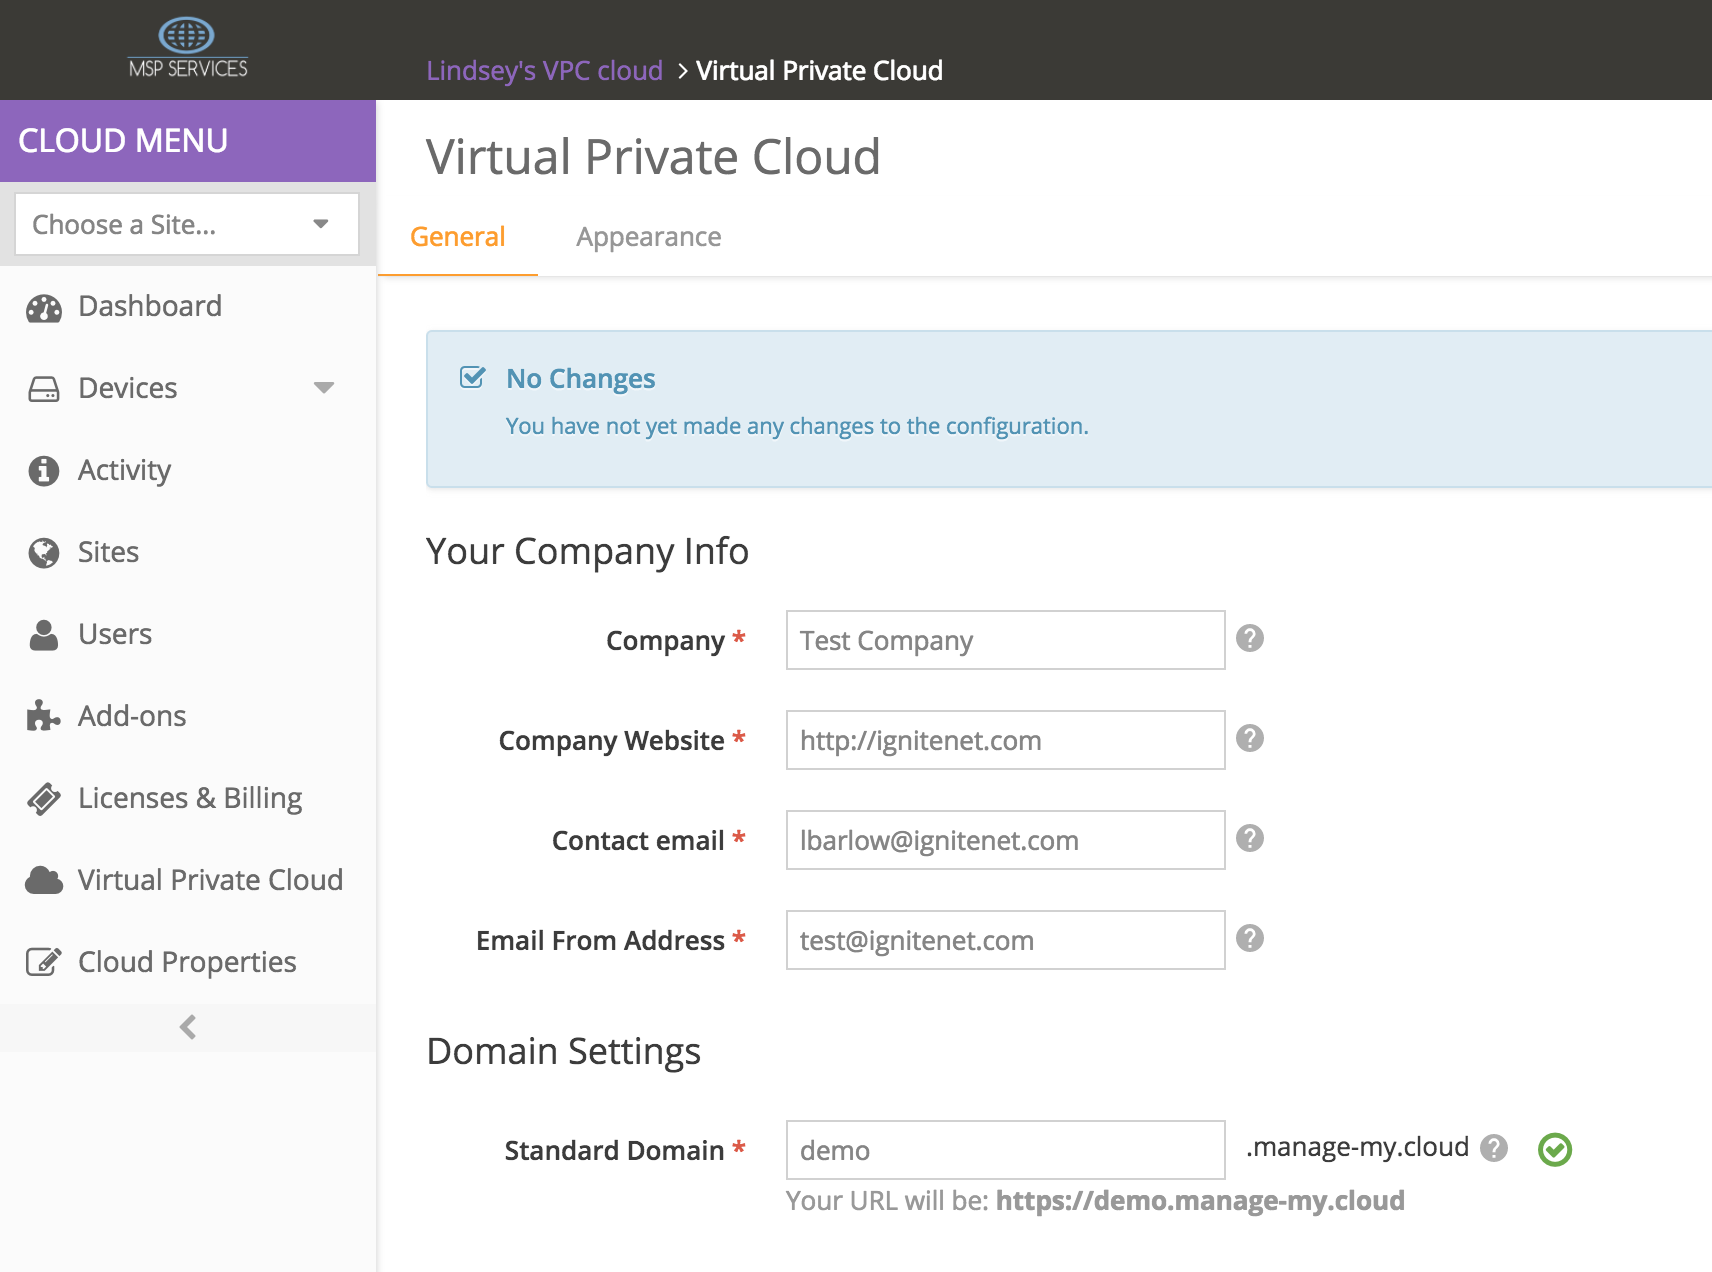Select the General tab
1712x1272 pixels.
[458, 237]
